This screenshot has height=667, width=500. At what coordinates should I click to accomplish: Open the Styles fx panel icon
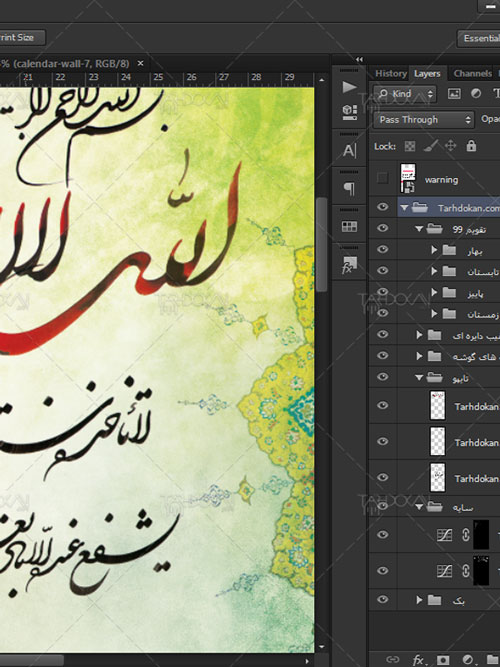349,265
